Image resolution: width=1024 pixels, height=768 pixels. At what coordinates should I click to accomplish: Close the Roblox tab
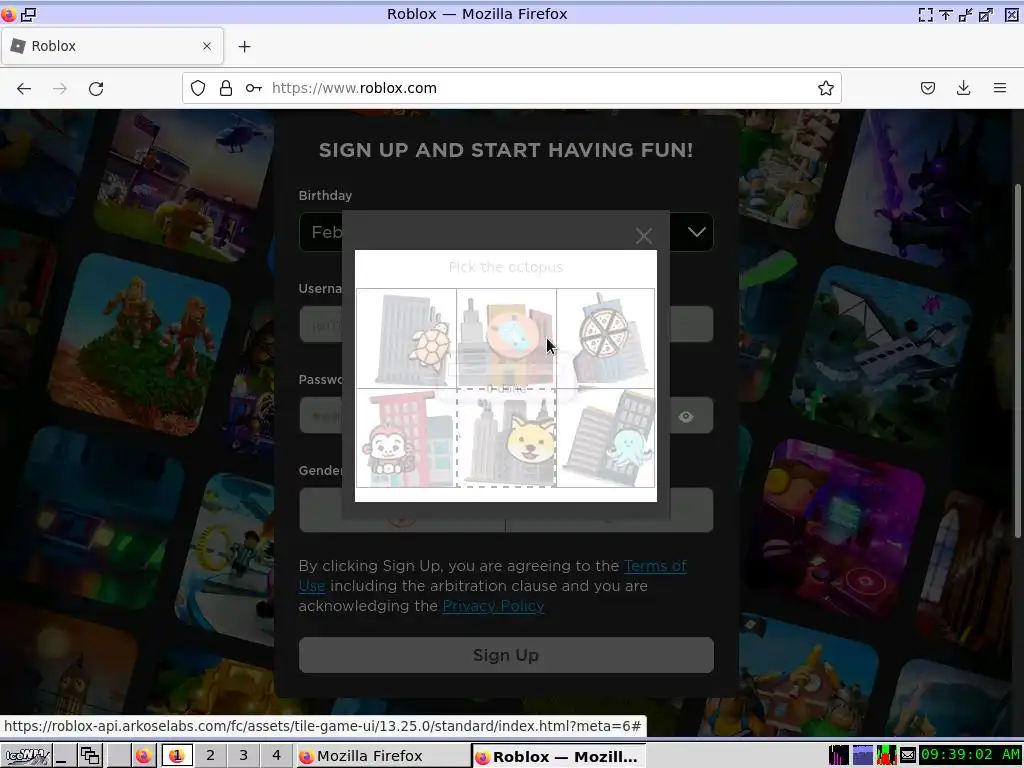tap(207, 46)
